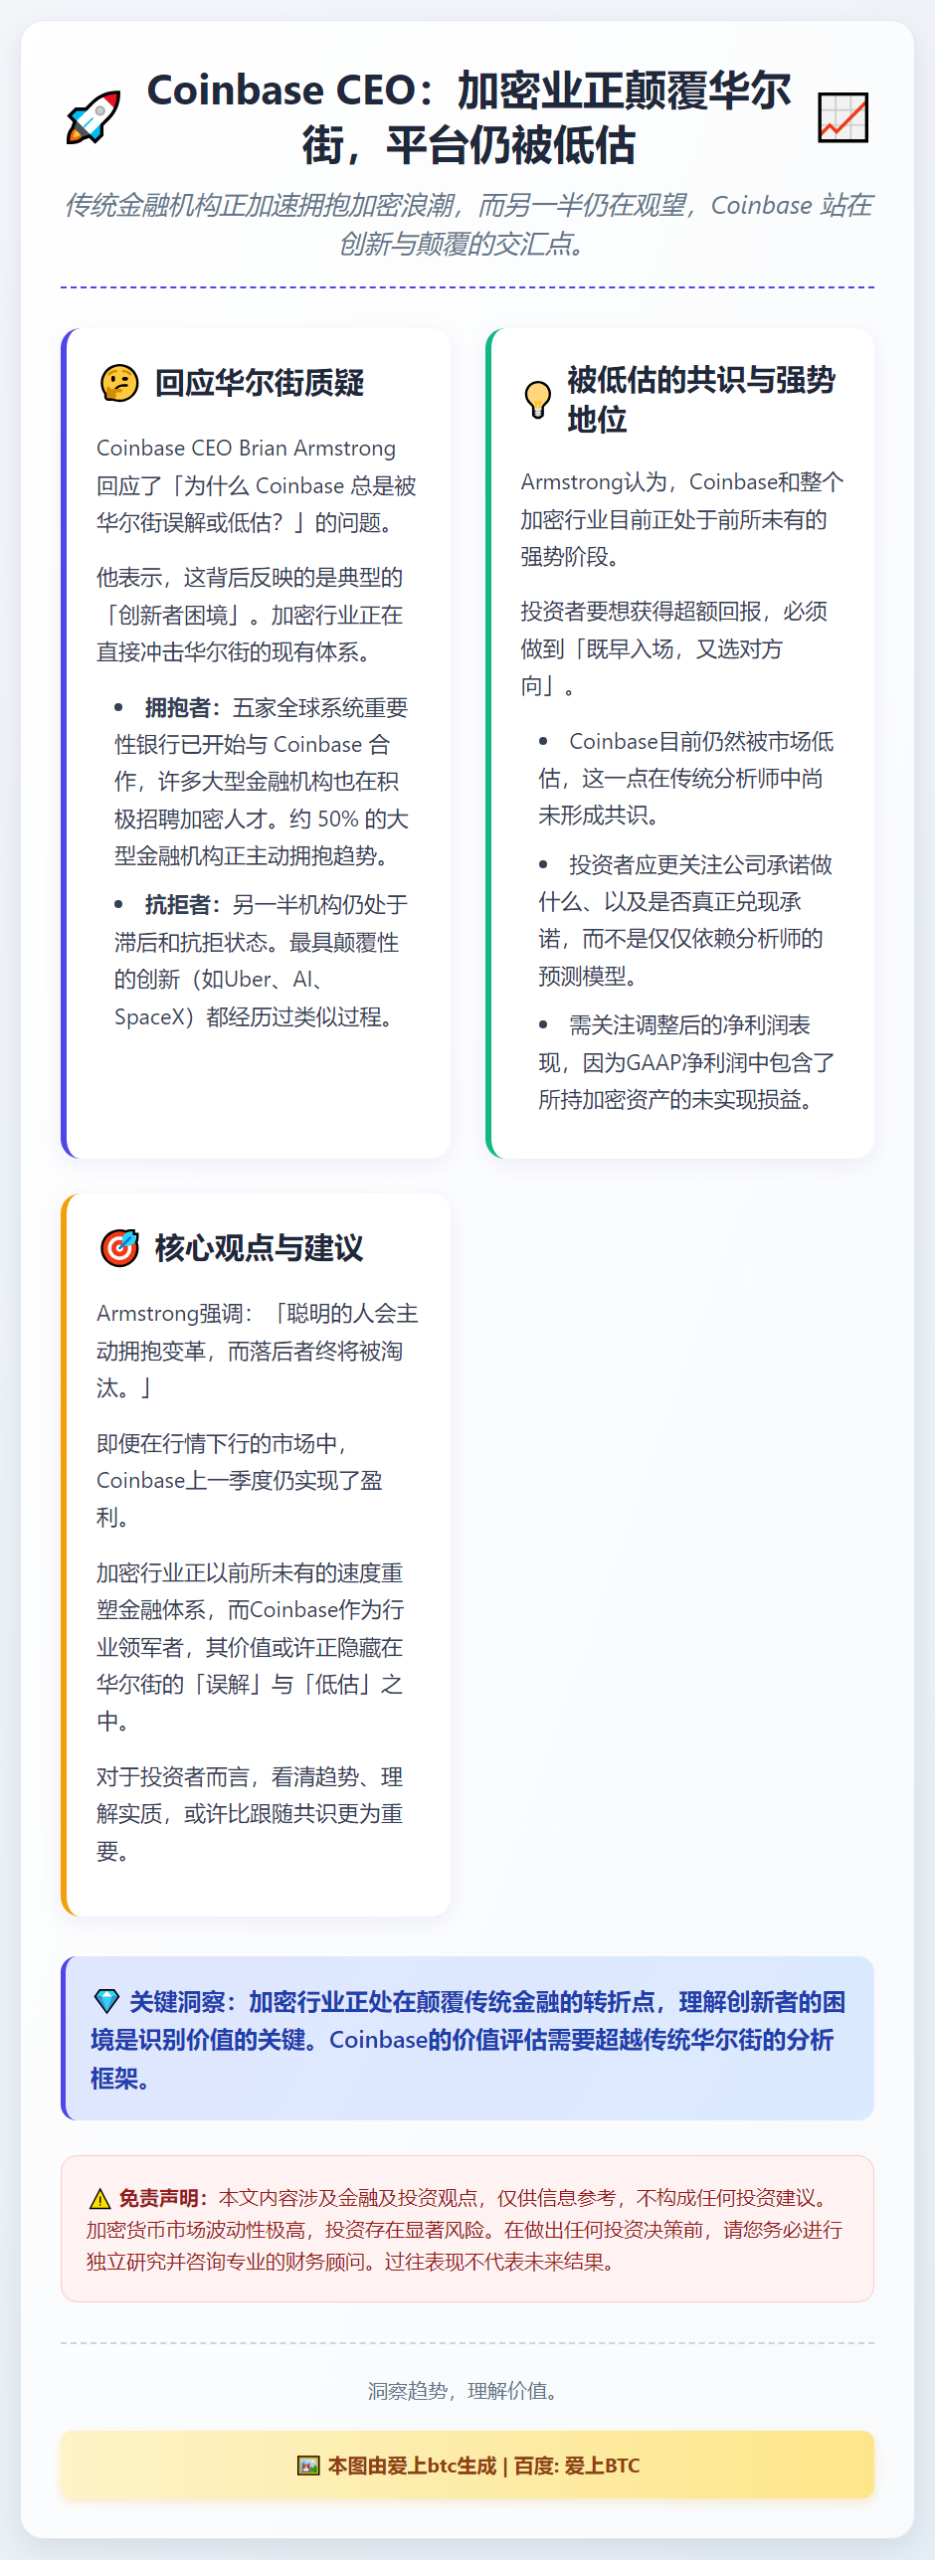The width and height of the screenshot is (935, 2560).
Task: Click the bullet starting 需关注调整后的净利润表现
Action: pyautogui.click(x=688, y=1062)
